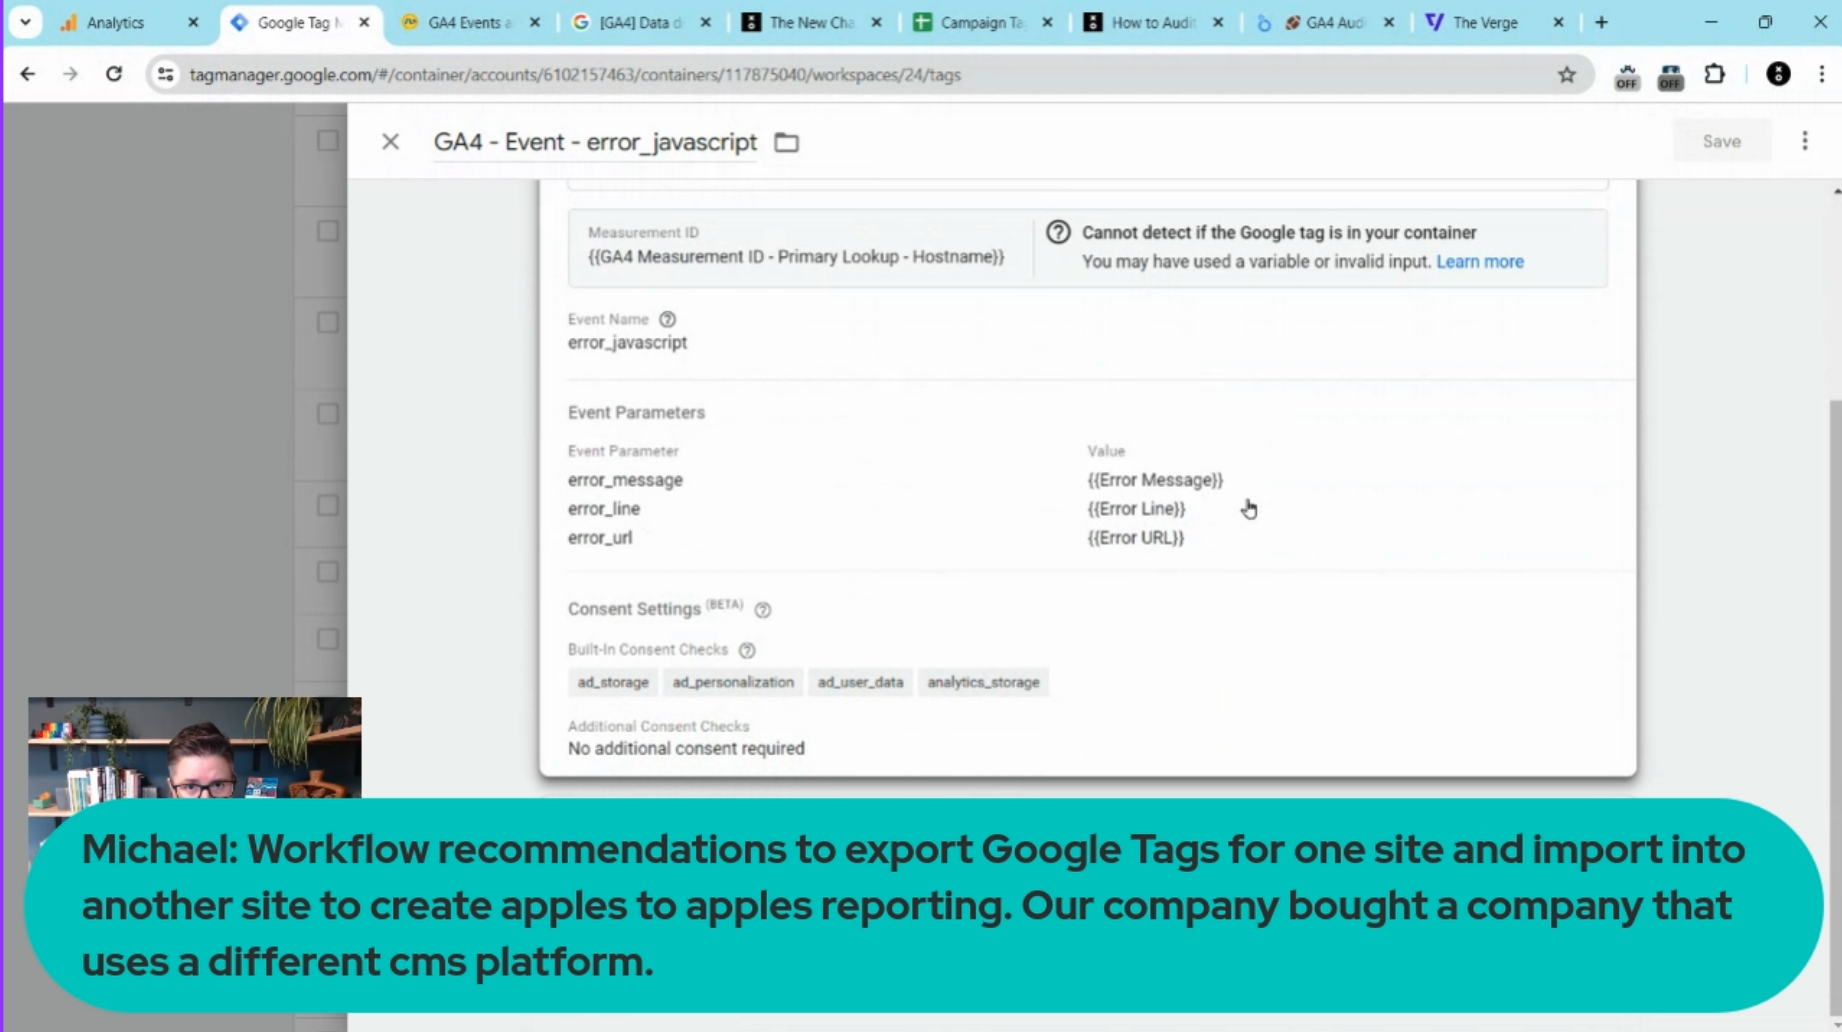Switch to the [GA4] Data browser tab
The image size is (1842, 1032).
click(640, 22)
